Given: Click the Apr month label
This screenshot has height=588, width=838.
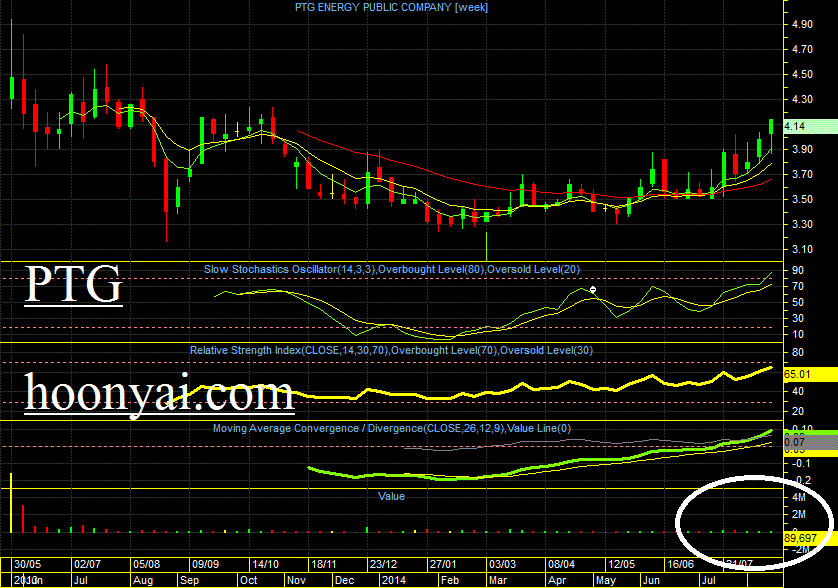Looking at the screenshot, I should point(557,581).
